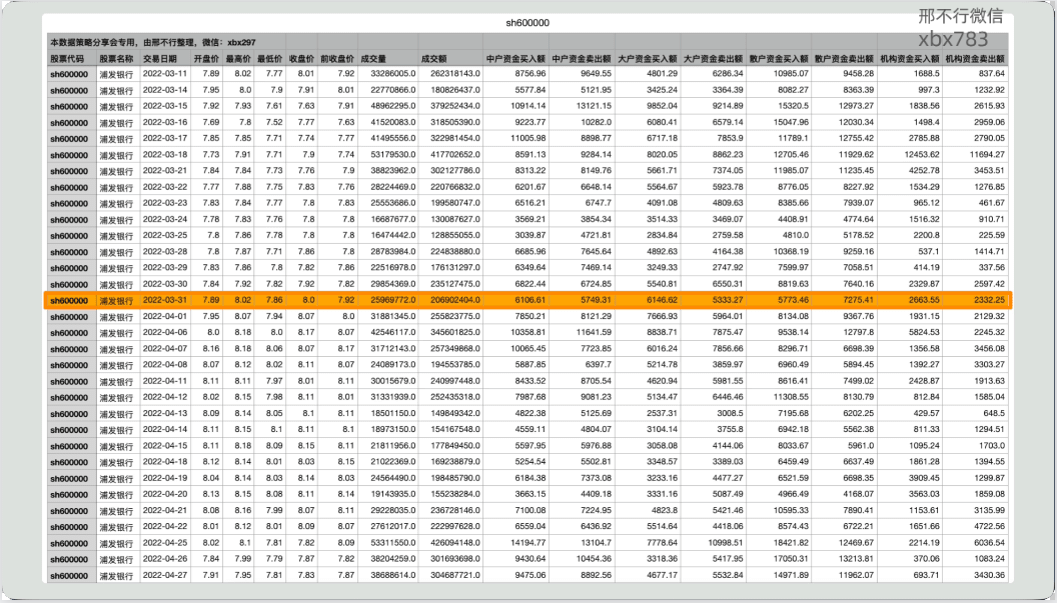Viewport: 1057px width, 603px height.
Task: Click the 中户资金卖出额 column header
Action: click(x=581, y=59)
